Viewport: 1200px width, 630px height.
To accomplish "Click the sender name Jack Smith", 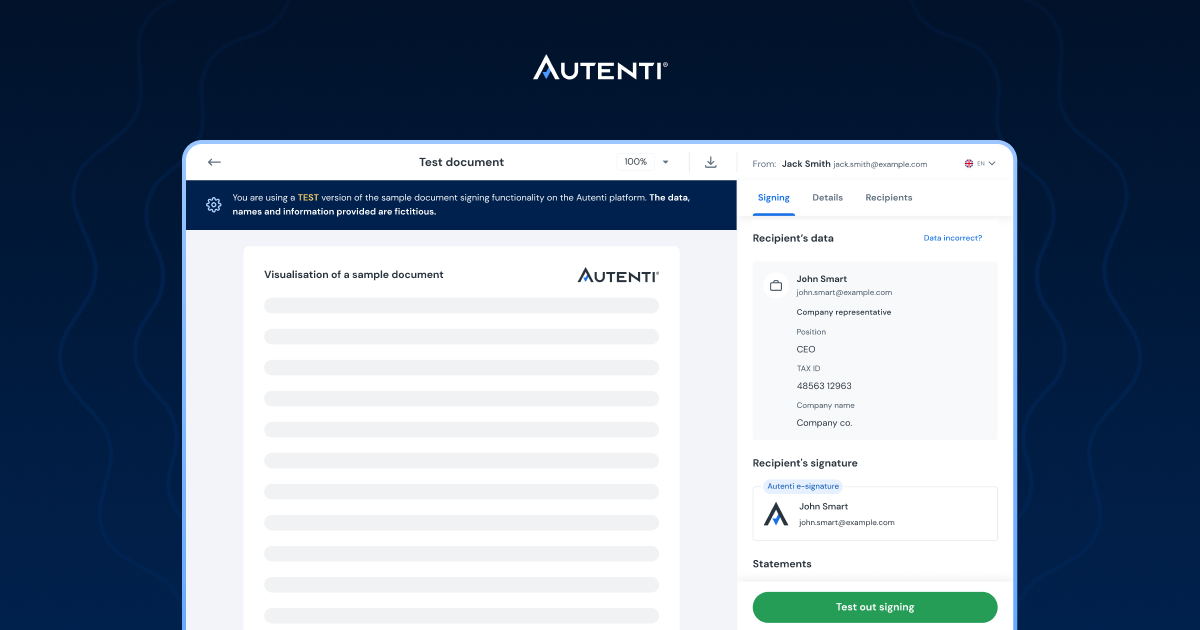I will click(x=806, y=164).
